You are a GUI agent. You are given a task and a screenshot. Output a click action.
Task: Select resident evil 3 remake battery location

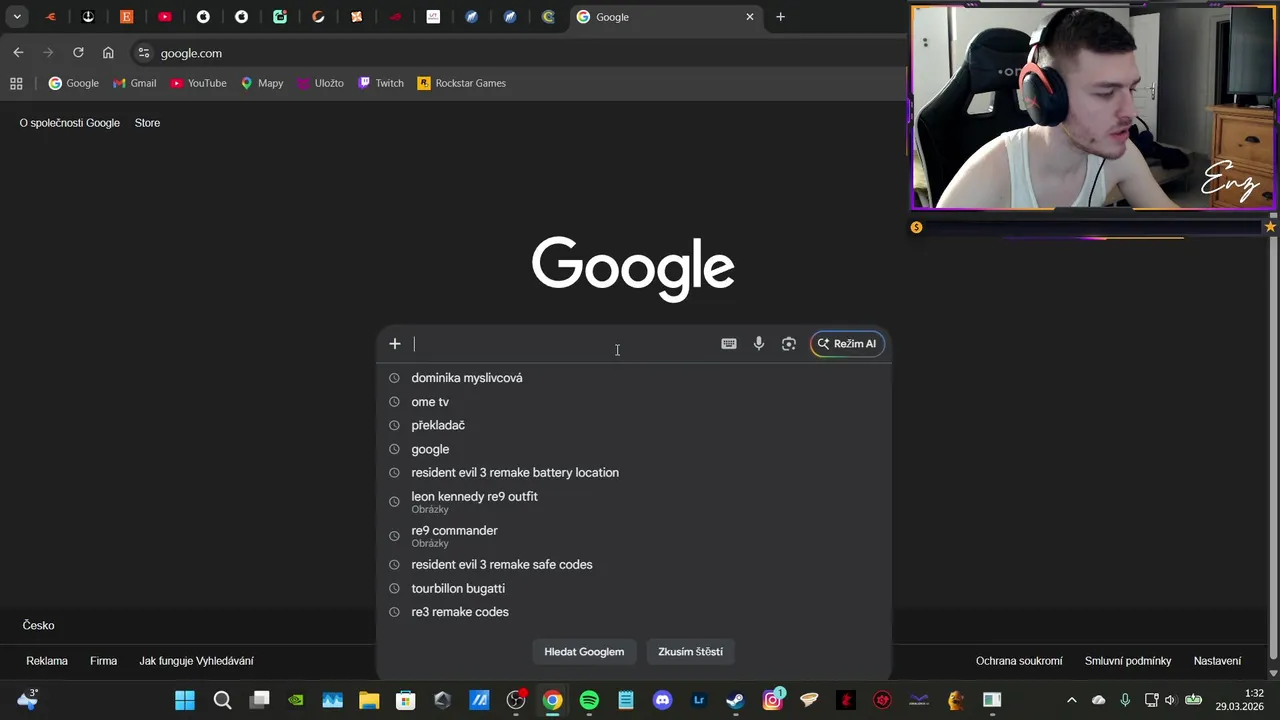(634, 473)
